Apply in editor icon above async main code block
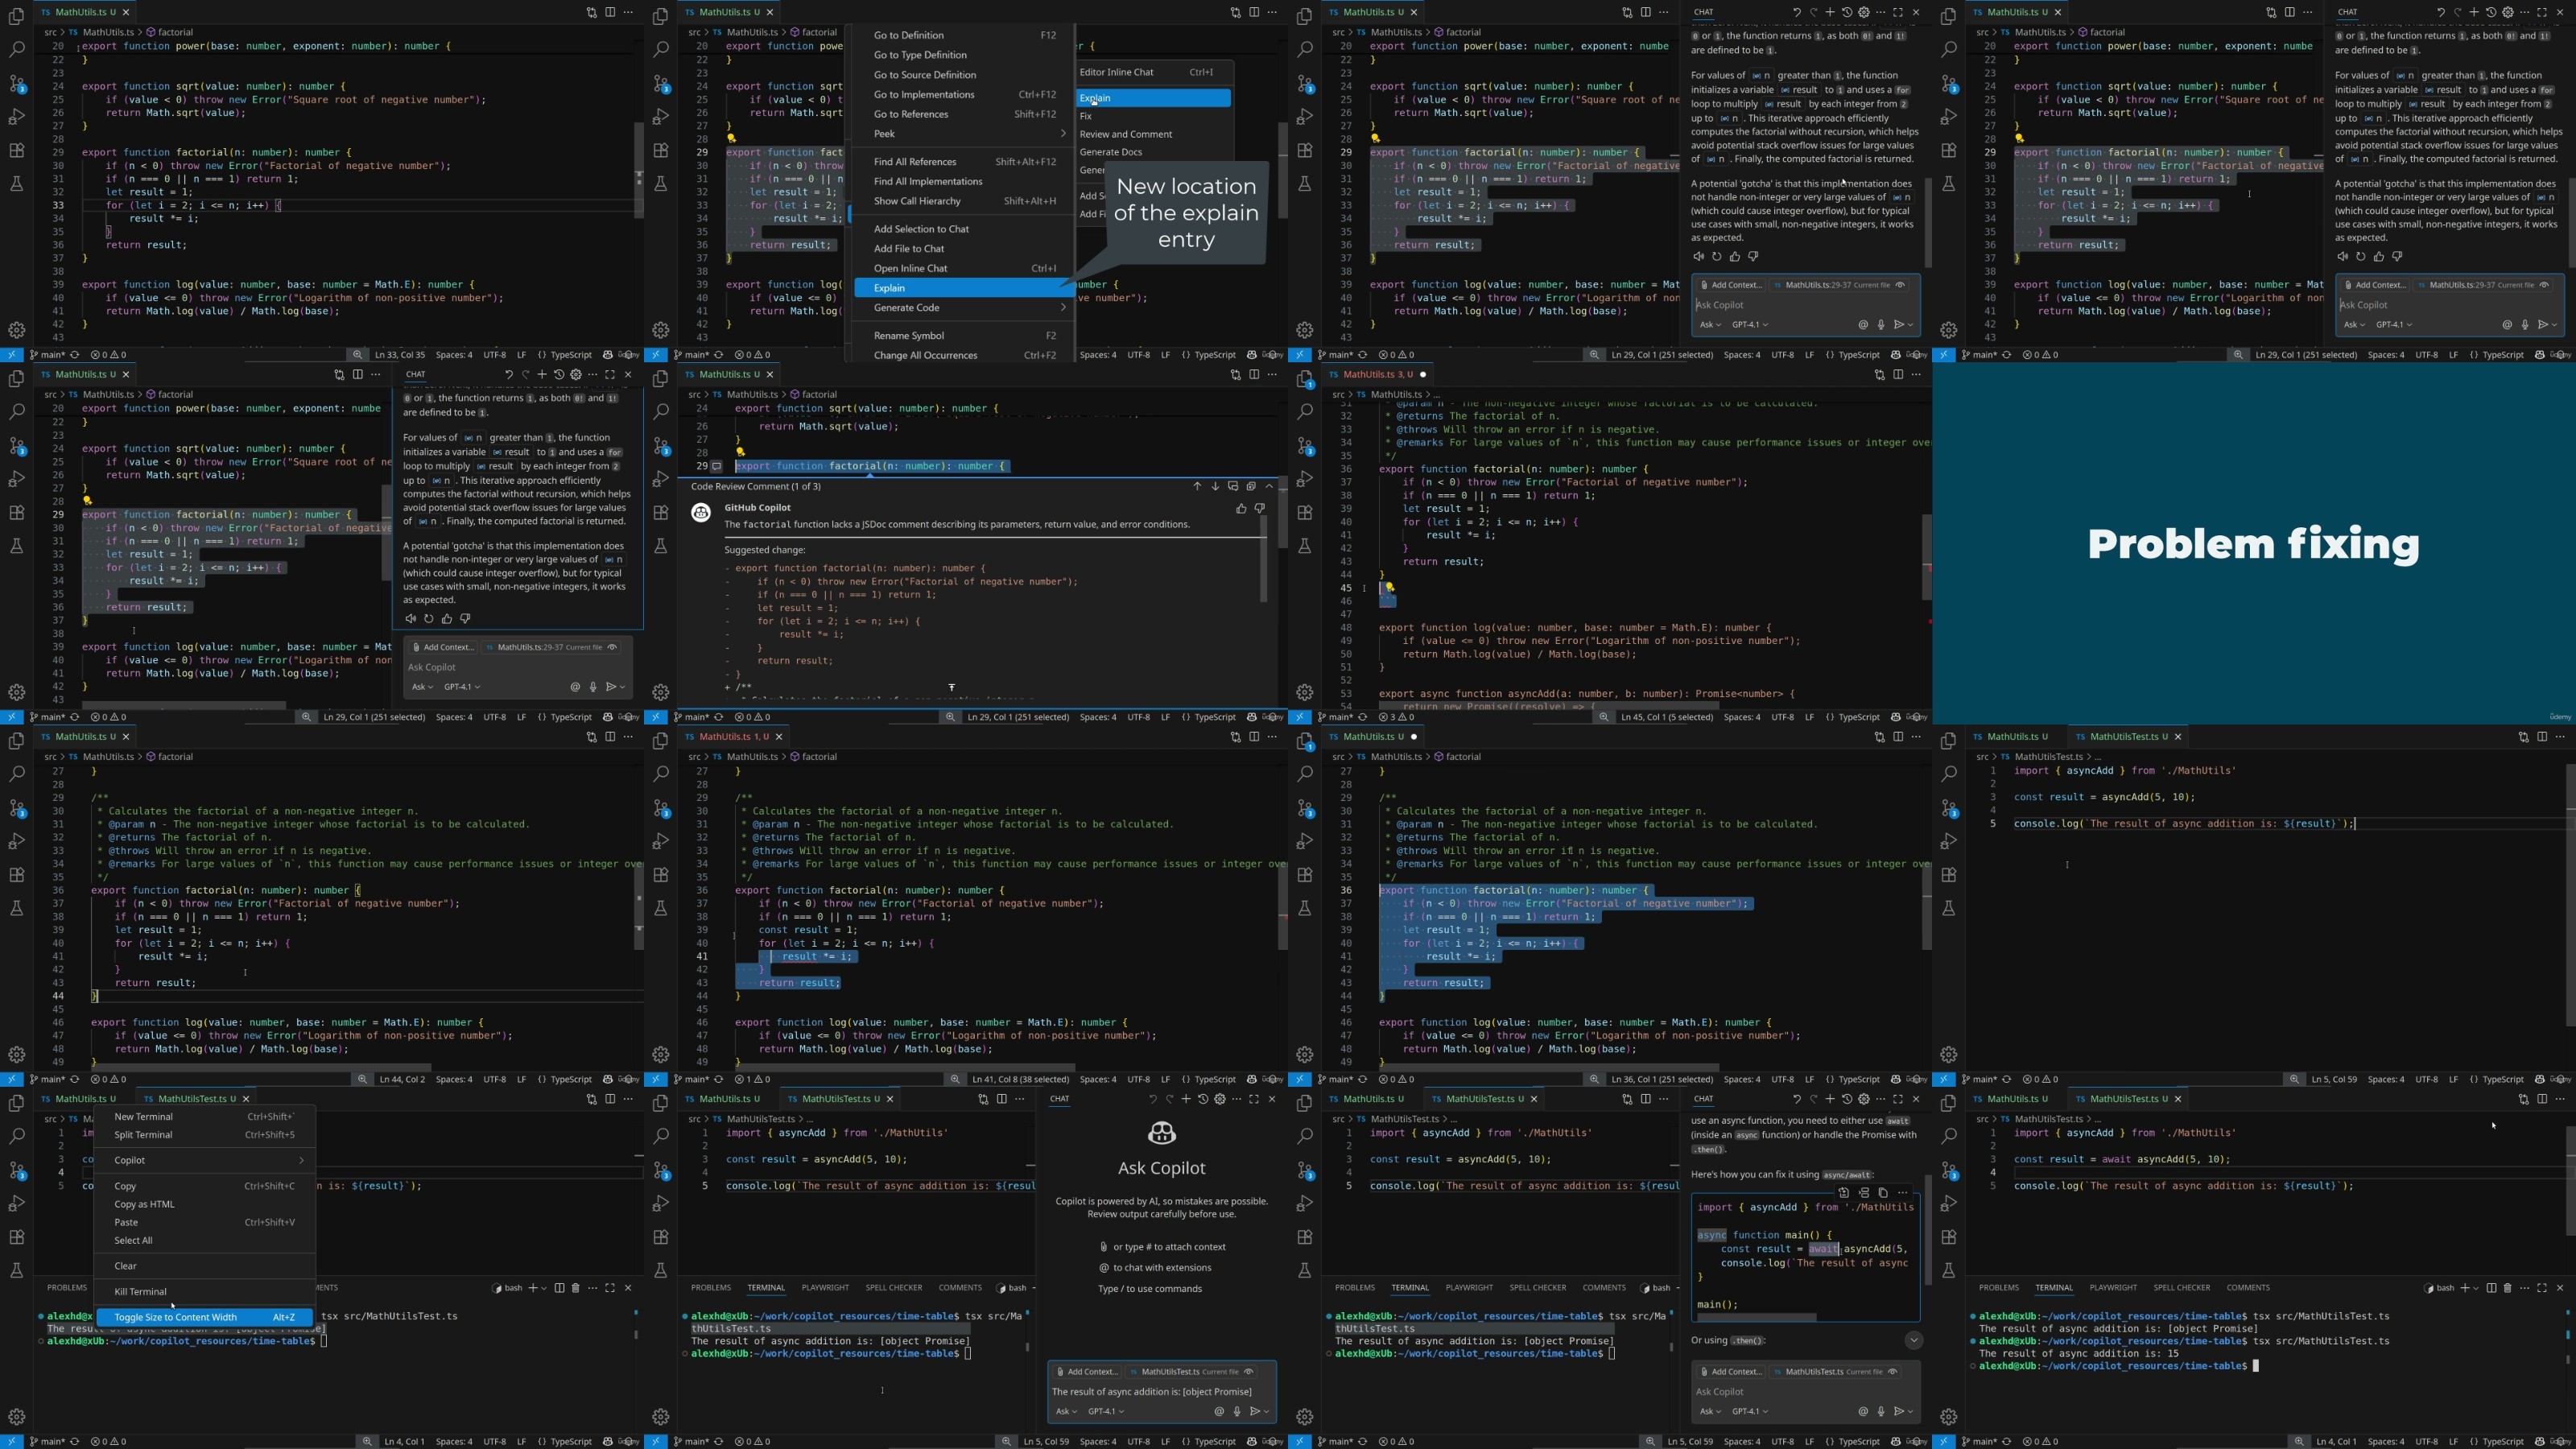Viewport: 2576px width, 1449px height. tap(1844, 1192)
